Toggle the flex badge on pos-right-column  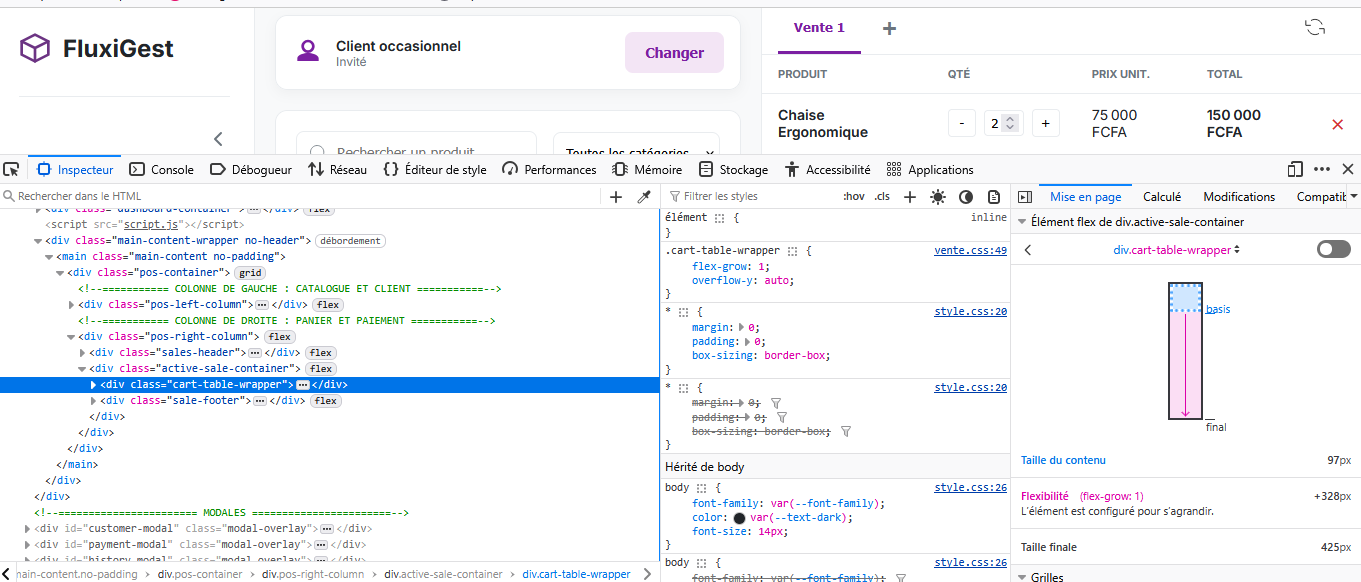pos(279,337)
